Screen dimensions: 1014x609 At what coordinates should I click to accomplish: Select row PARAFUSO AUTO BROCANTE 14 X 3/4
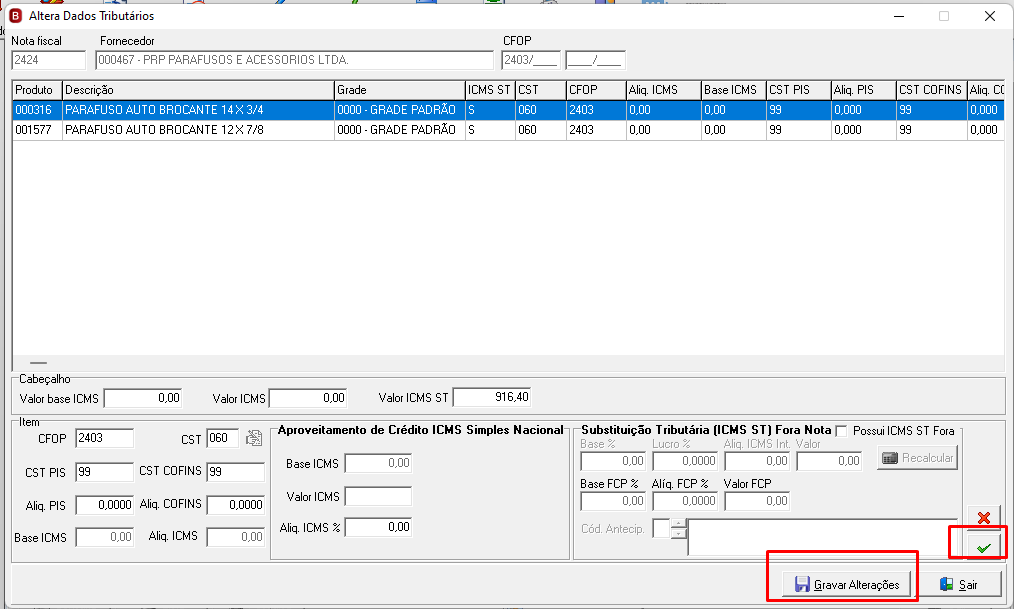tap(508, 110)
